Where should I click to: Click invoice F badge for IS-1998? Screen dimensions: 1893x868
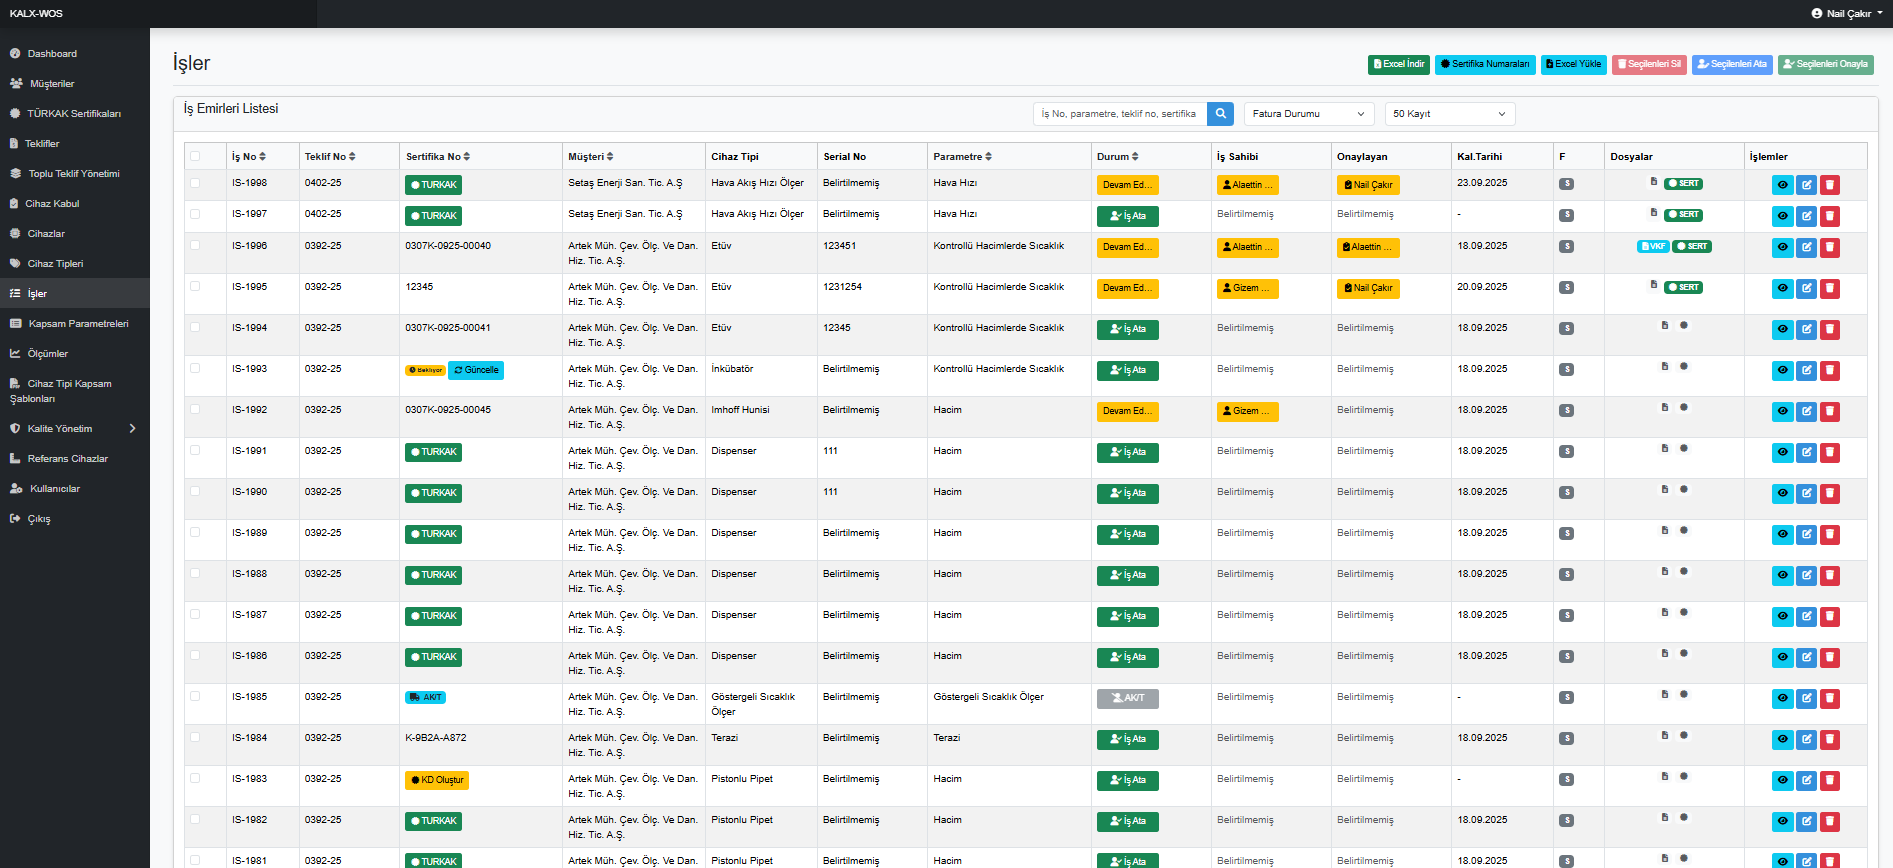pyautogui.click(x=1566, y=184)
